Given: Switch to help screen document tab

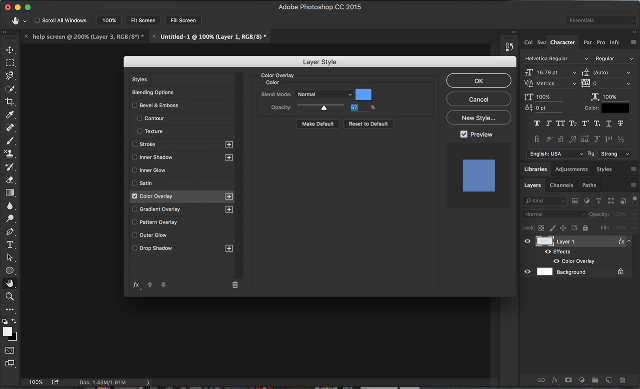Looking at the screenshot, I should coord(87,37).
